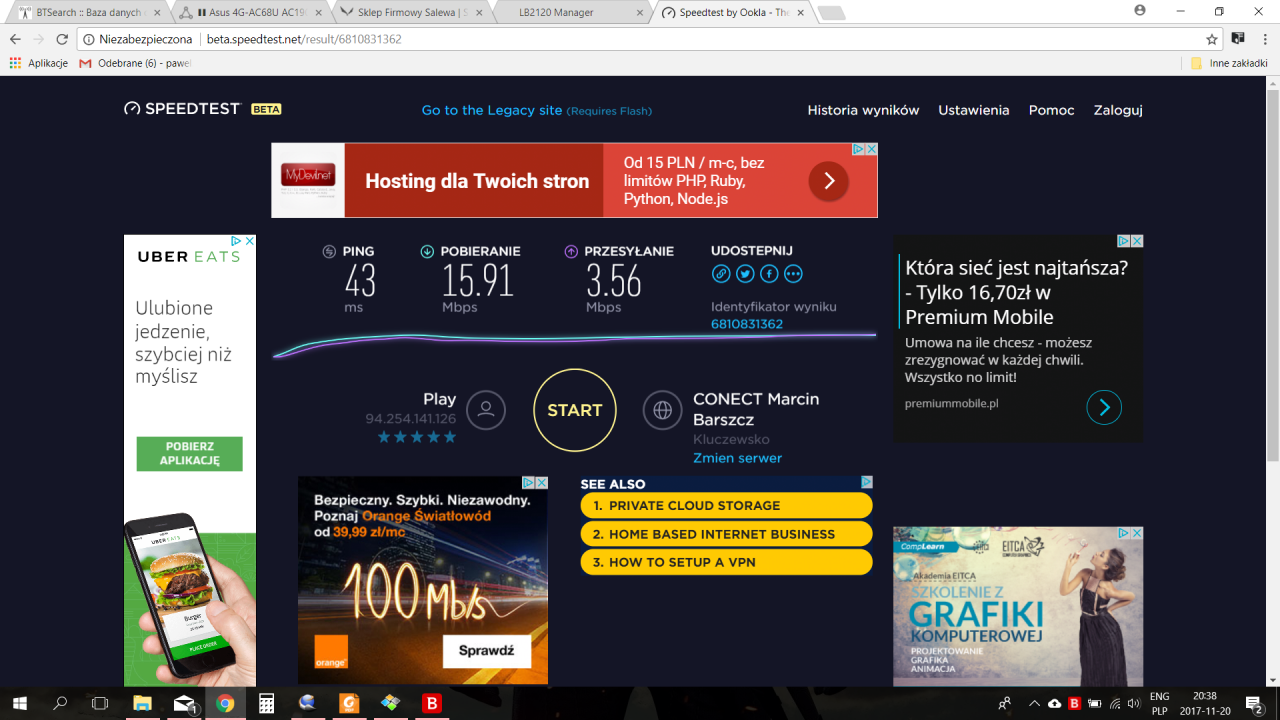
Task: Click the Premium Mobile ad arrow
Action: click(1104, 407)
